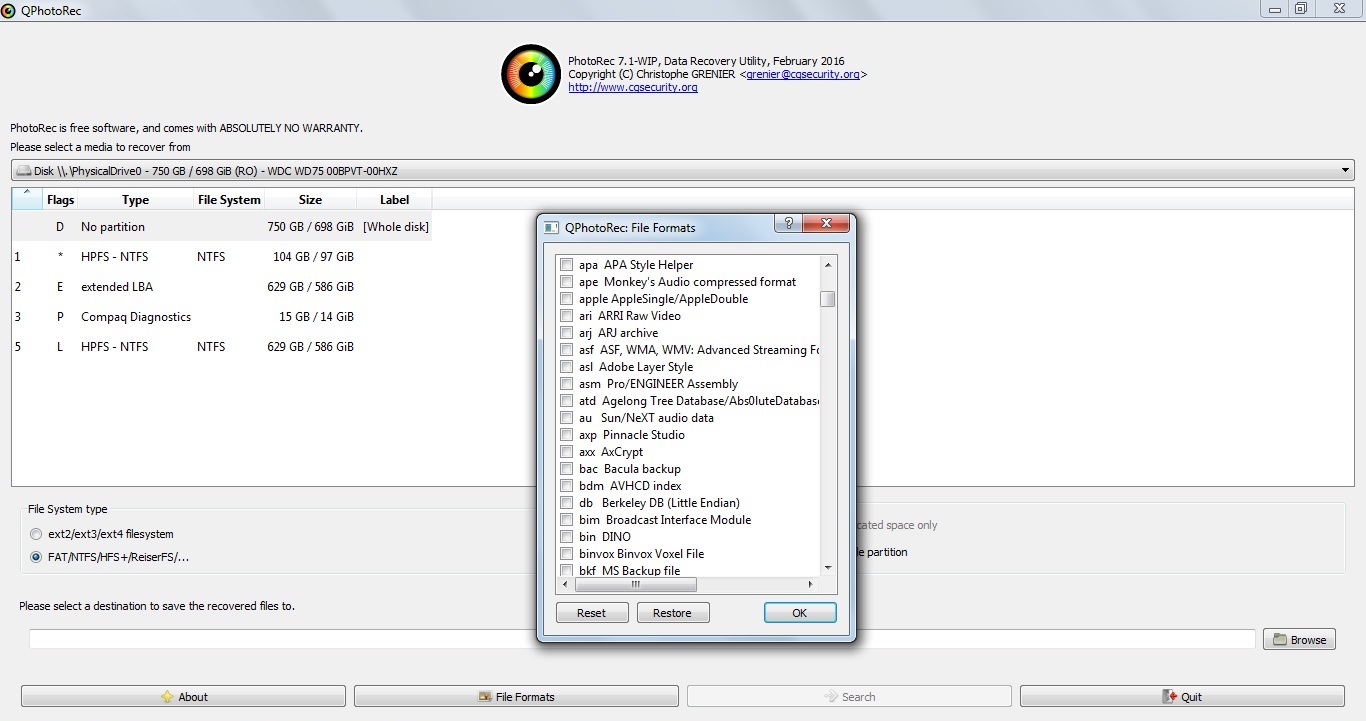Click the horizontal scrollbar thumb in format list
This screenshot has width=1366, height=721.
click(635, 584)
